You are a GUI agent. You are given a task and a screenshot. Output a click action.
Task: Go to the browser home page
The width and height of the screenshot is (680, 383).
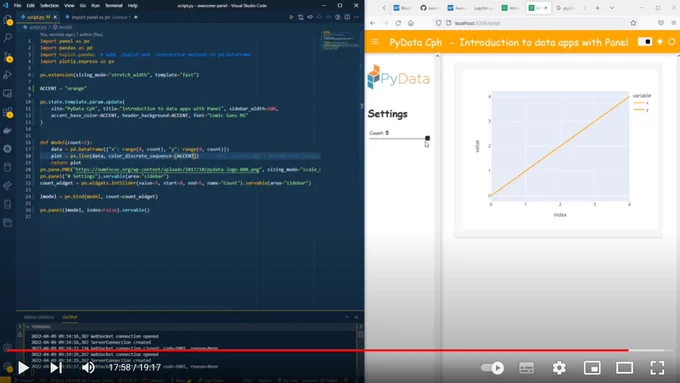coord(411,23)
